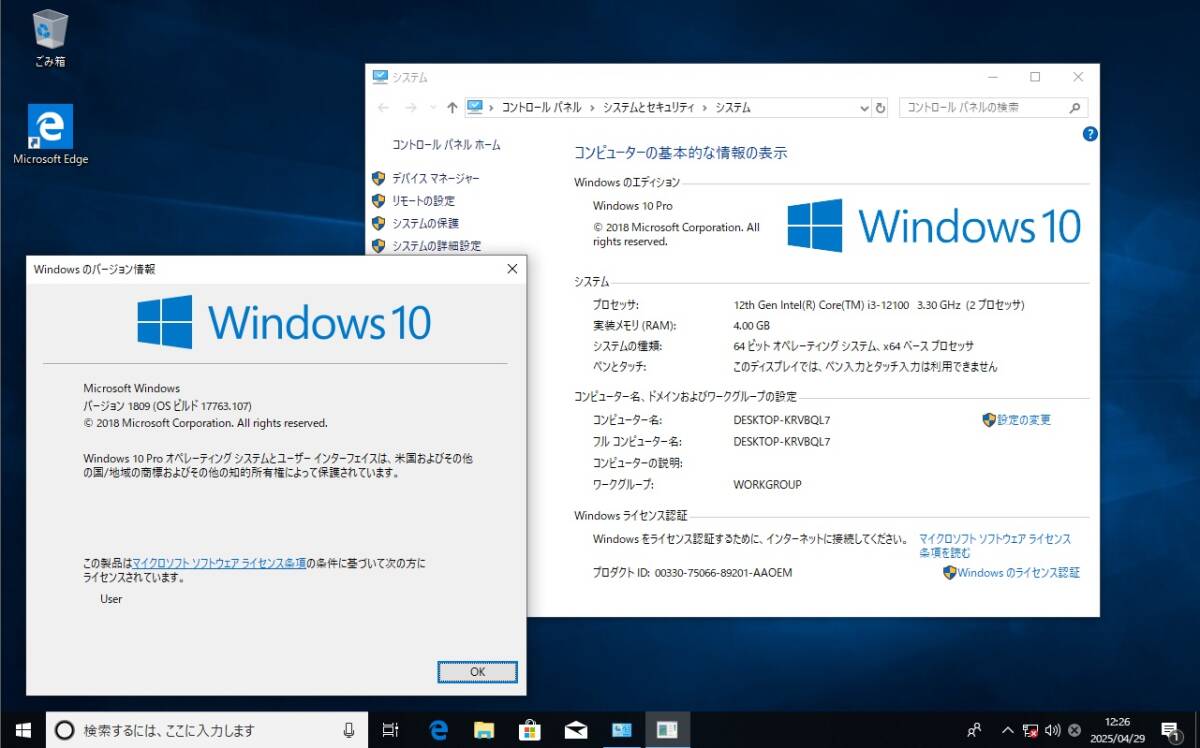Click the licensed user name "User"
This screenshot has height=748, width=1200.
click(111, 599)
